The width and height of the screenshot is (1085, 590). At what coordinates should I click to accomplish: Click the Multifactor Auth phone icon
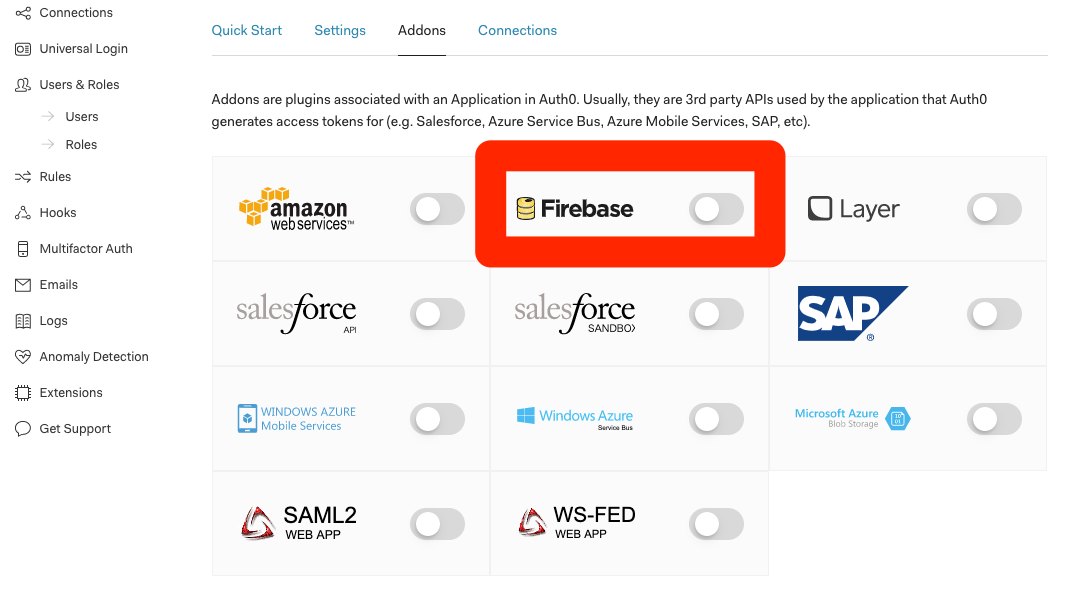coord(23,249)
